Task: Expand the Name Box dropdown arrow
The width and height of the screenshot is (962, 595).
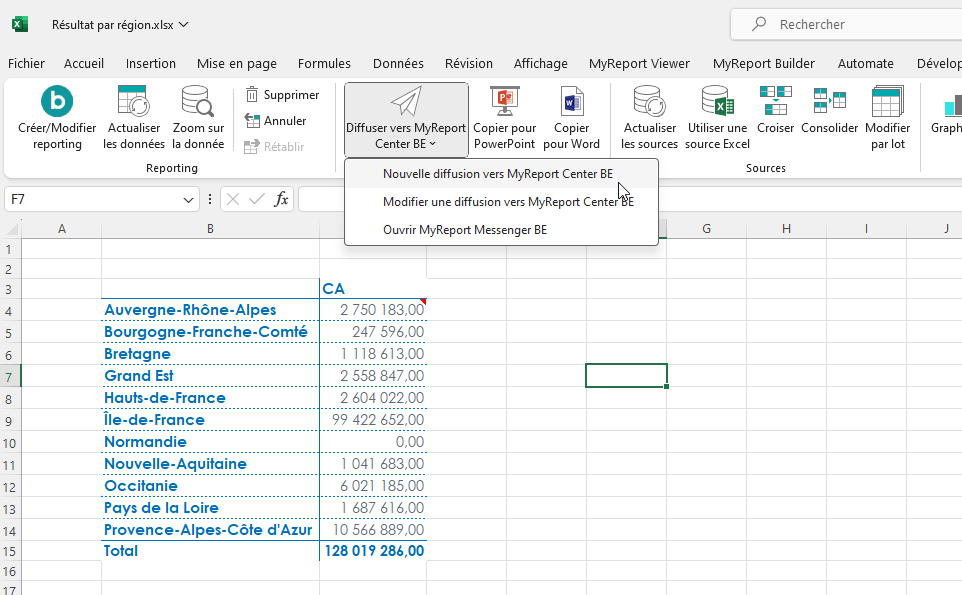Action: 190,200
